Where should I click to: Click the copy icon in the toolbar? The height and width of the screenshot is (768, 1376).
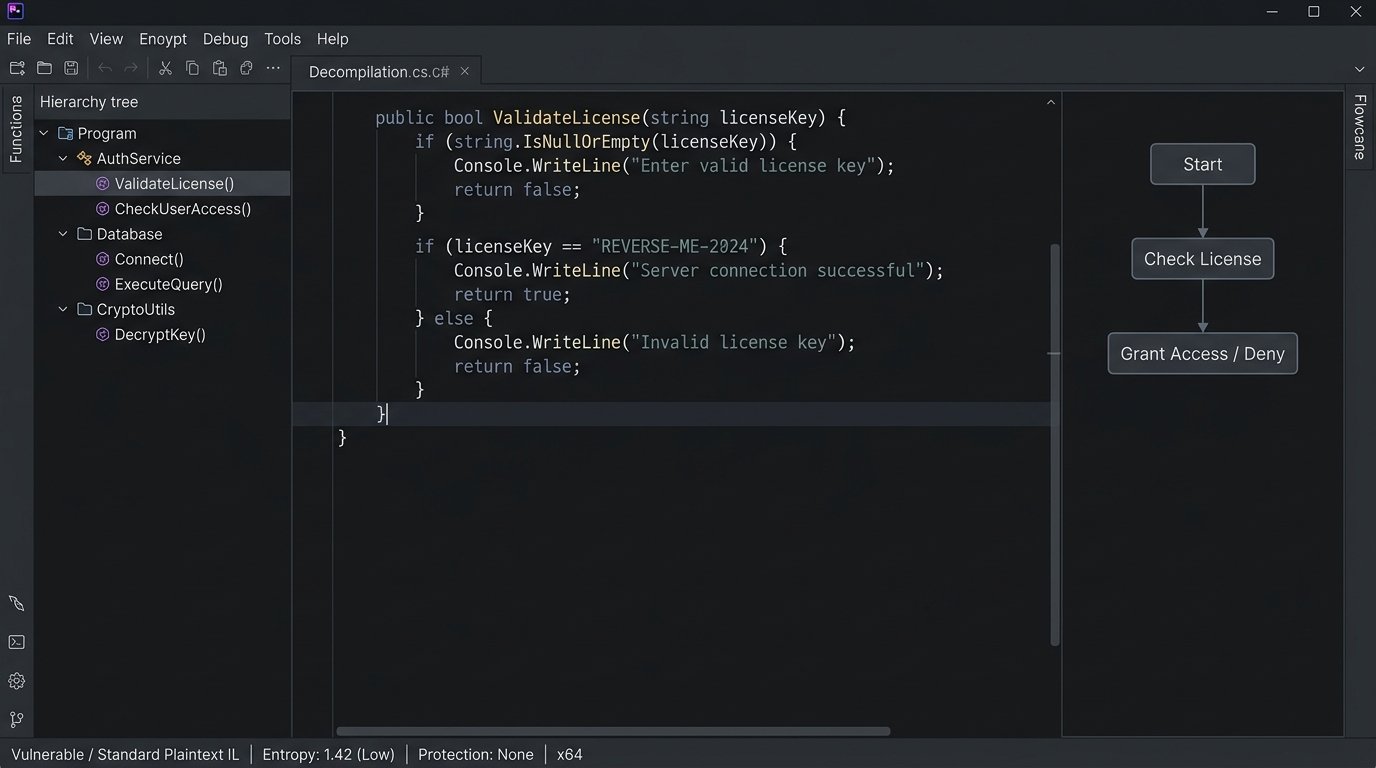point(192,68)
